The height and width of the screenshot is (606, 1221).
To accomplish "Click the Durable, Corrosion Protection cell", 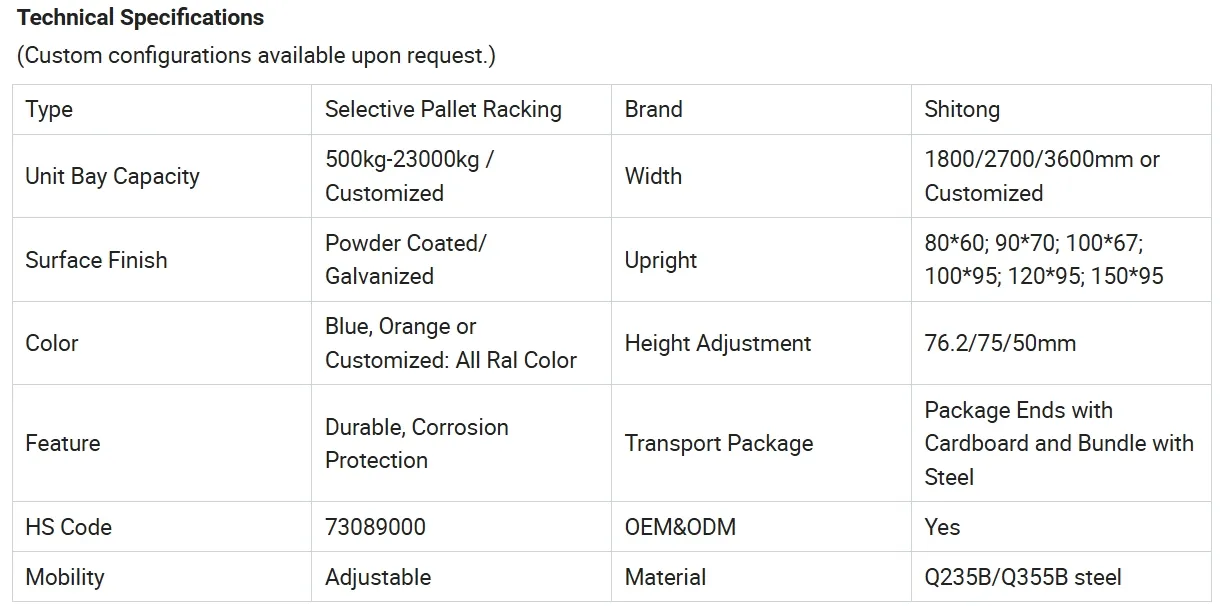I will 416,443.
